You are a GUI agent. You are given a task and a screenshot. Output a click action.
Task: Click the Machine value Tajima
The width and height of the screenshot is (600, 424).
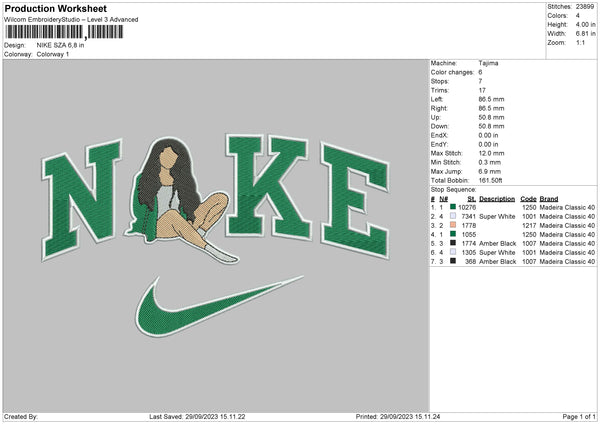click(x=488, y=63)
